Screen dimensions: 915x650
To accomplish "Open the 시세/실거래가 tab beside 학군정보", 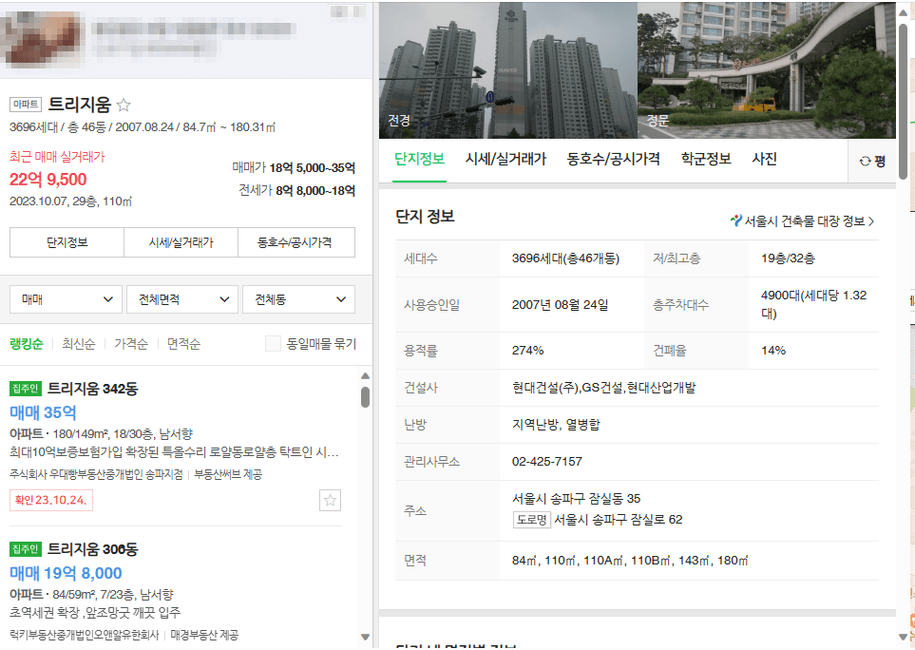I will (x=505, y=159).
